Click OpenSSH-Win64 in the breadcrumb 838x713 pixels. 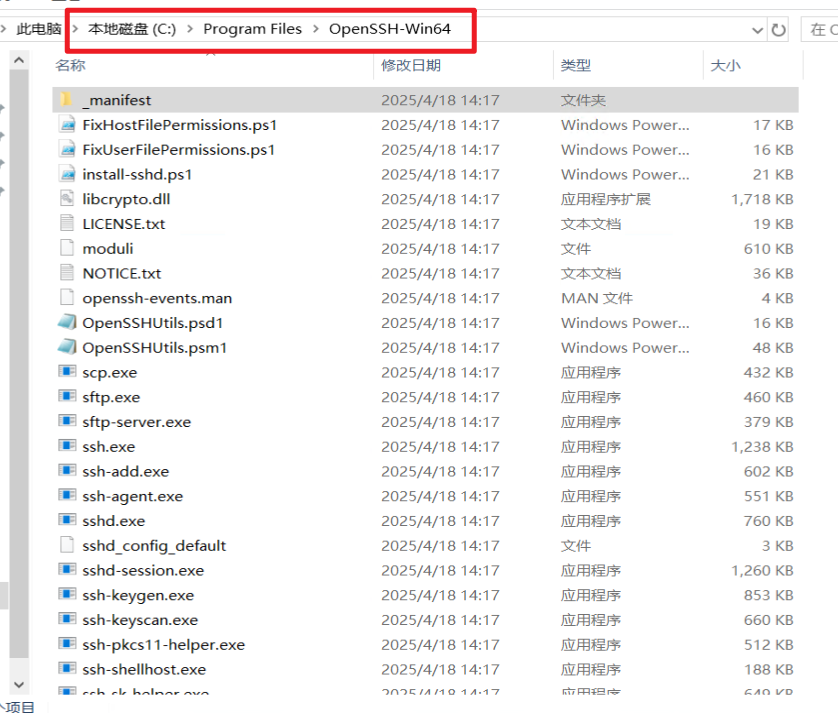(x=390, y=29)
